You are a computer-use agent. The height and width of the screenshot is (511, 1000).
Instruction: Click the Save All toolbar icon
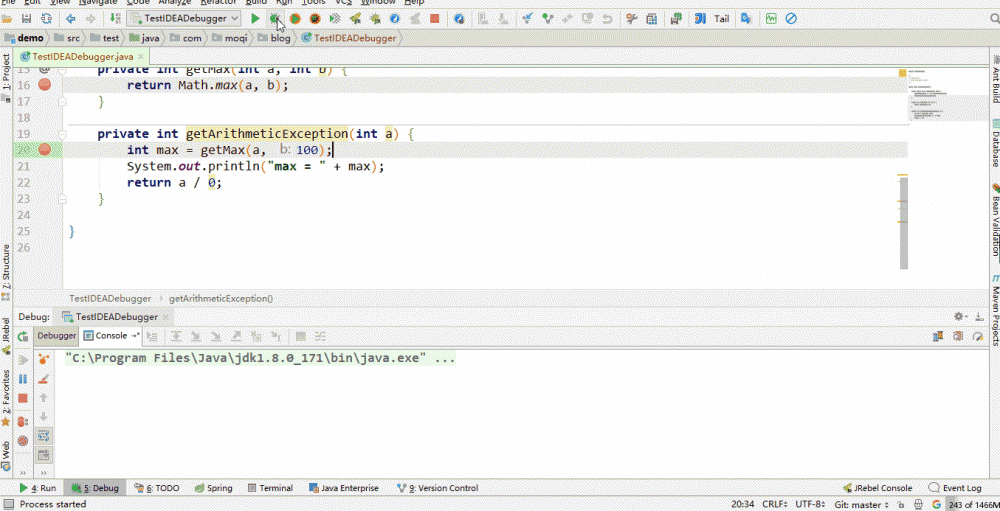(x=27, y=18)
